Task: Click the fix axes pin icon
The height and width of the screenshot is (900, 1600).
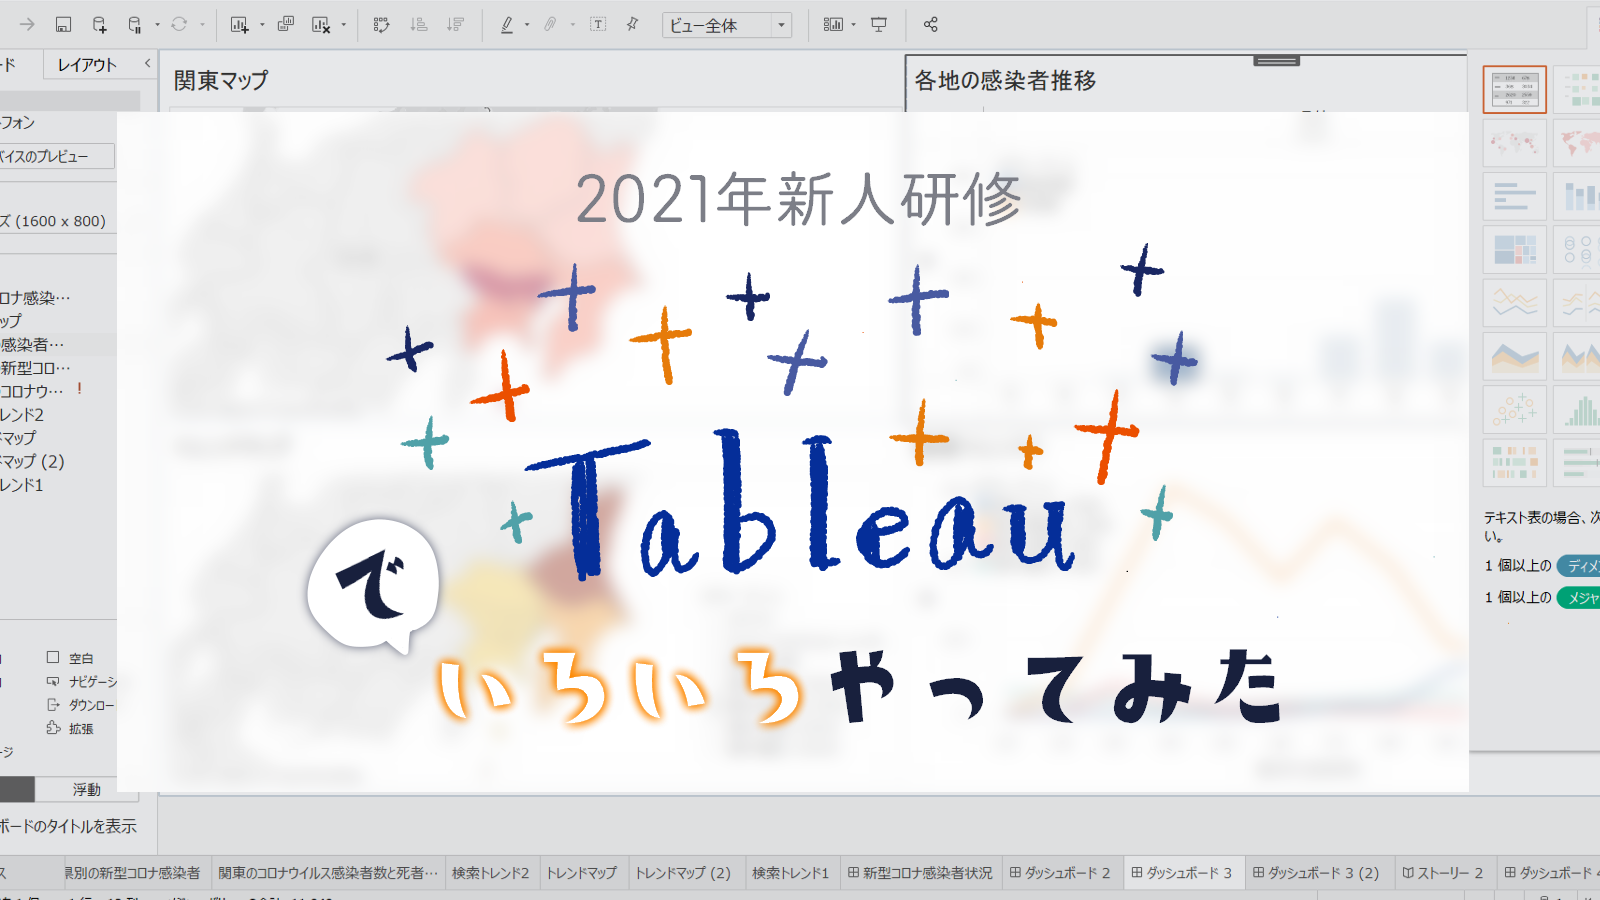Action: 632,24
